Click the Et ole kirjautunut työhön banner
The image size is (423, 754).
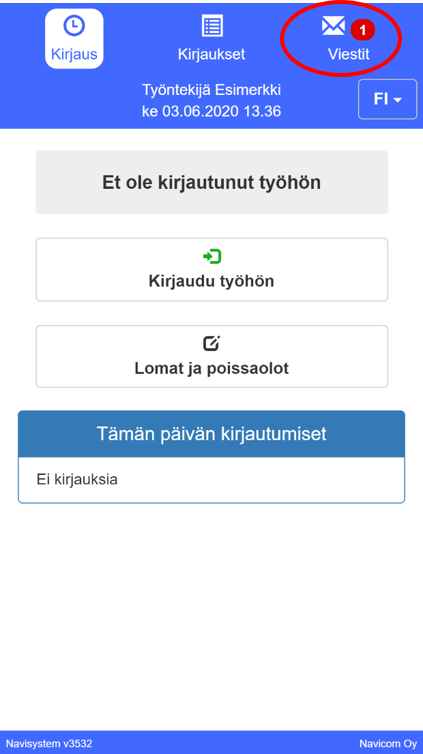[212, 182]
